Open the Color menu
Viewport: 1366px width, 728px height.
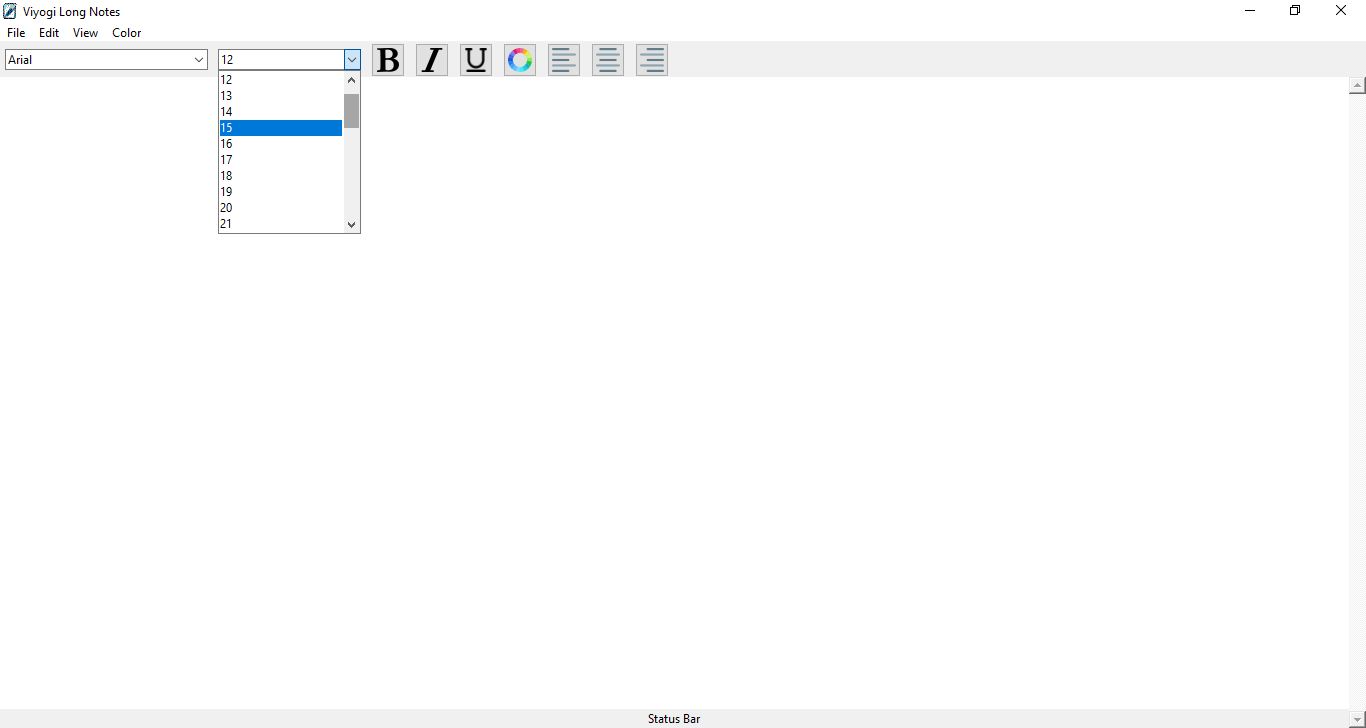127,33
